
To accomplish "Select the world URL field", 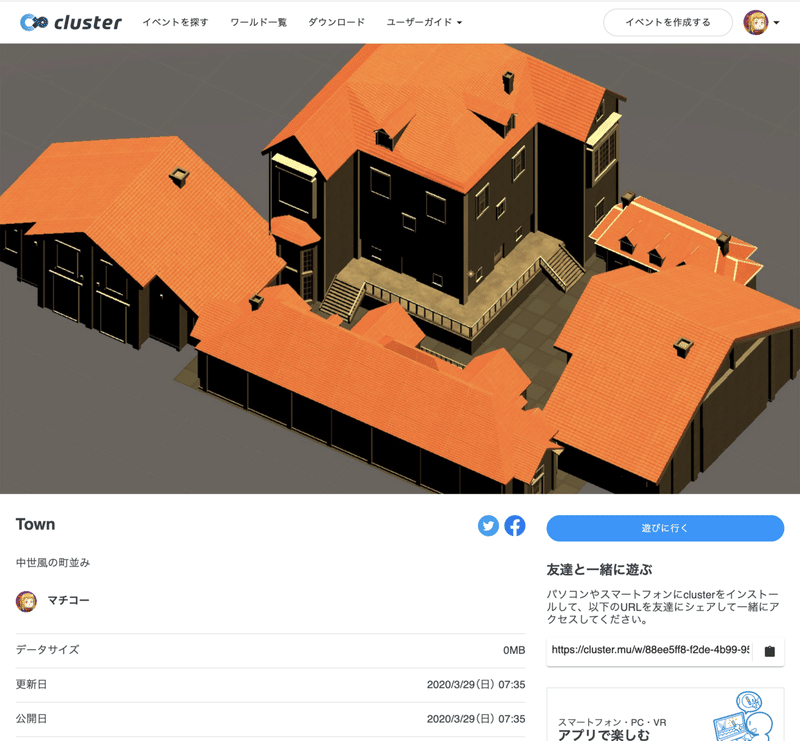I will point(651,650).
